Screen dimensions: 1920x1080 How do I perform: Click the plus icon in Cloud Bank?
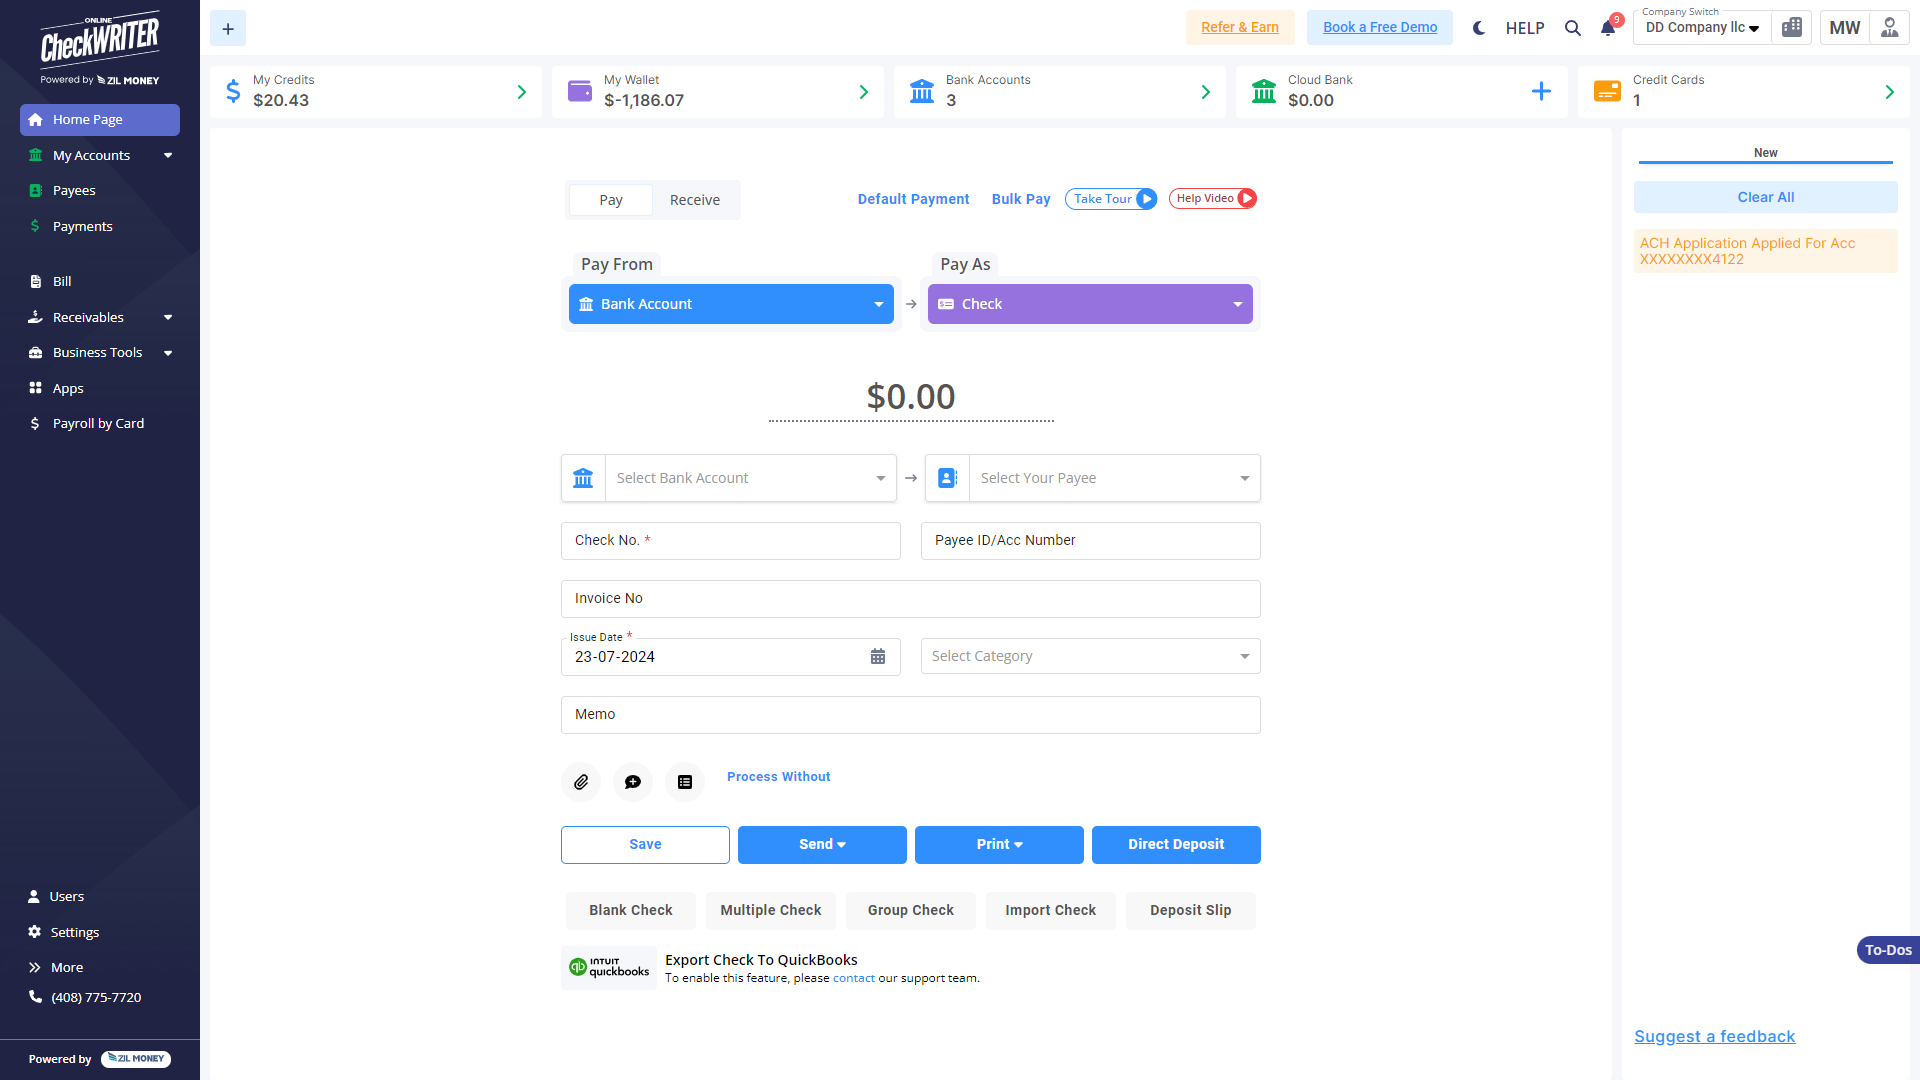tap(1541, 92)
